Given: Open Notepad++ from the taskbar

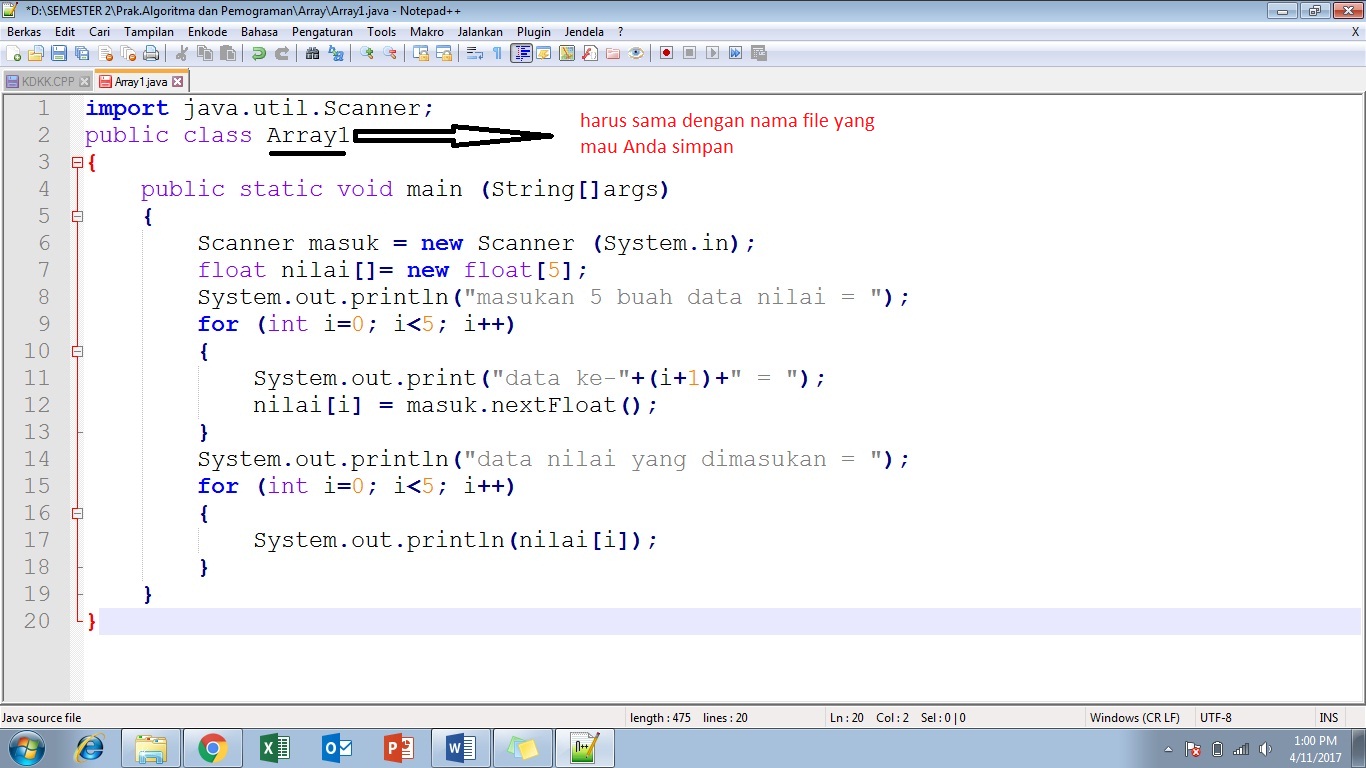Looking at the screenshot, I should point(585,748).
